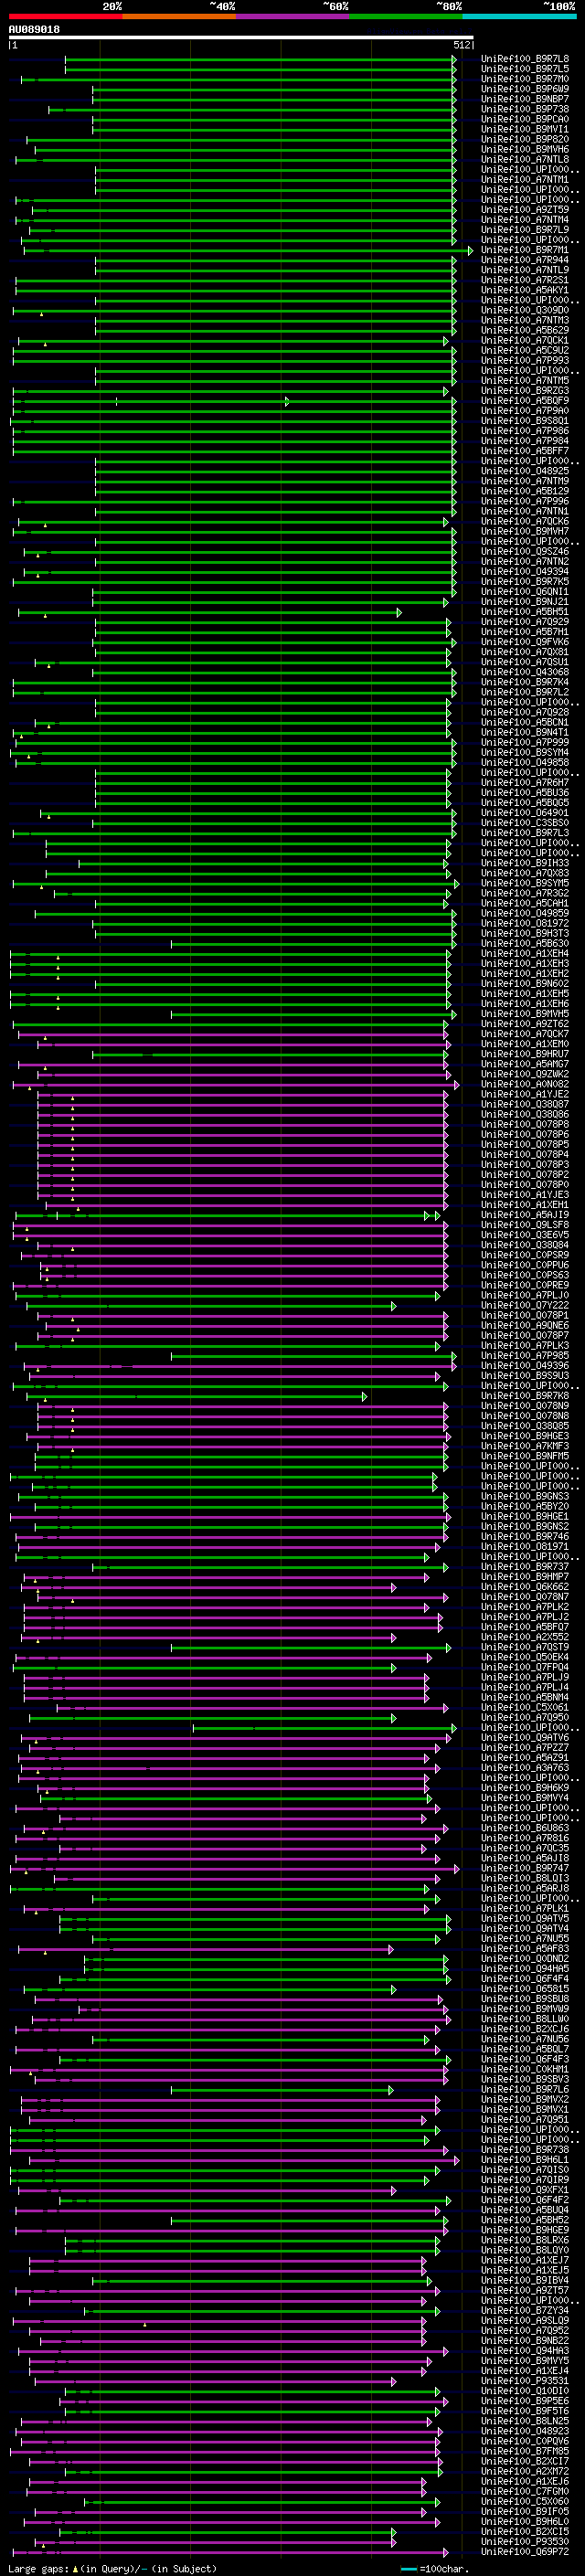Click the UniRef100_C7FGM0 label
The width and height of the screenshot is (585, 2576).
pyautogui.click(x=525, y=2491)
